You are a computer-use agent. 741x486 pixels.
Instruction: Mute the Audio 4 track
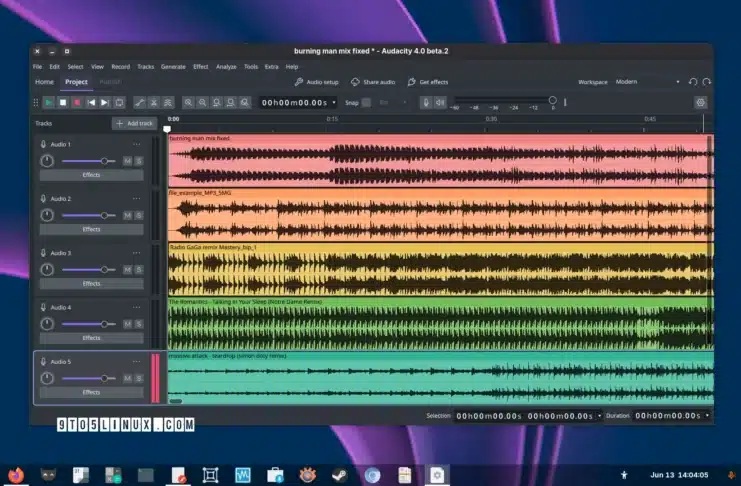[x=128, y=324]
